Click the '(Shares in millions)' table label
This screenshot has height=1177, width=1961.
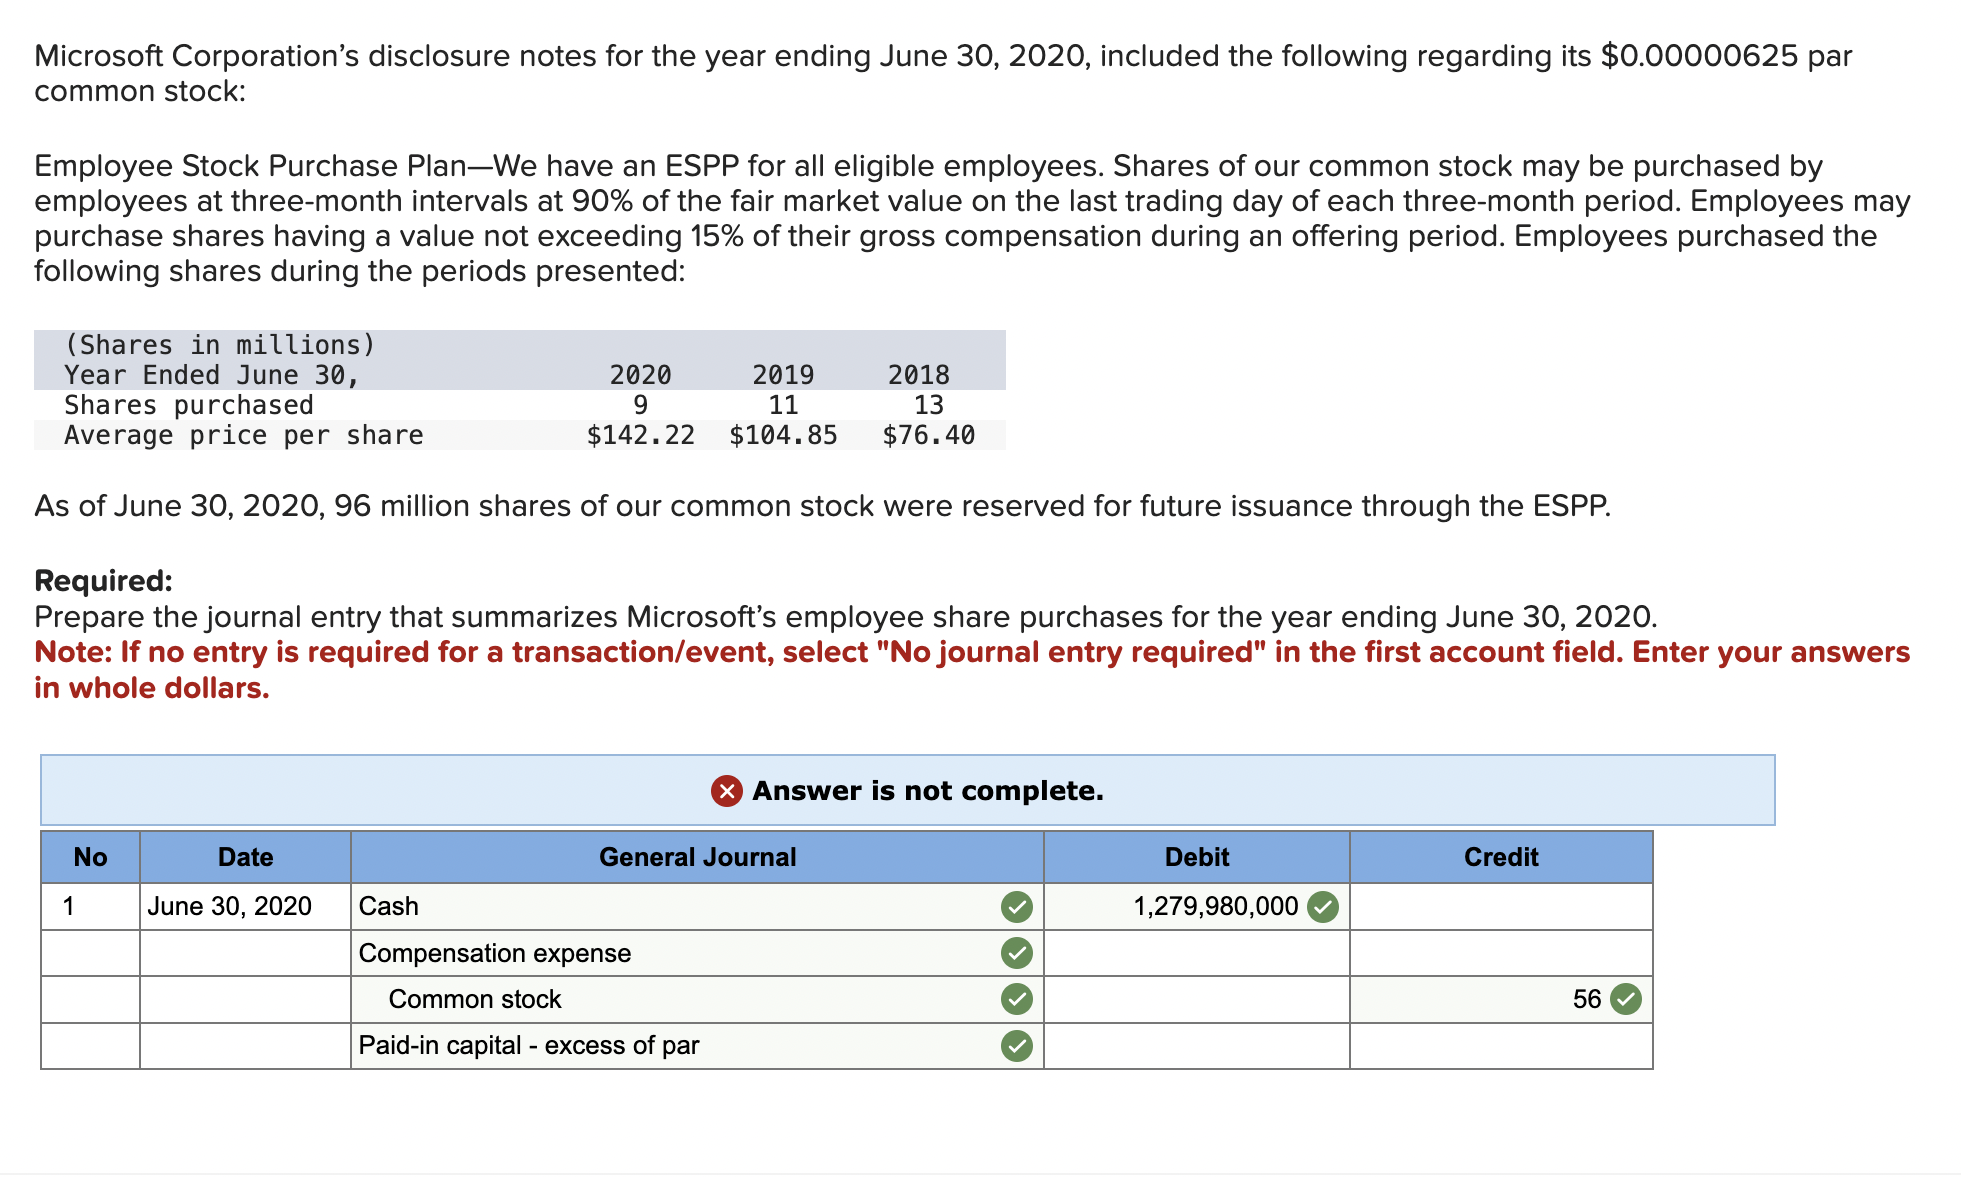pos(220,345)
